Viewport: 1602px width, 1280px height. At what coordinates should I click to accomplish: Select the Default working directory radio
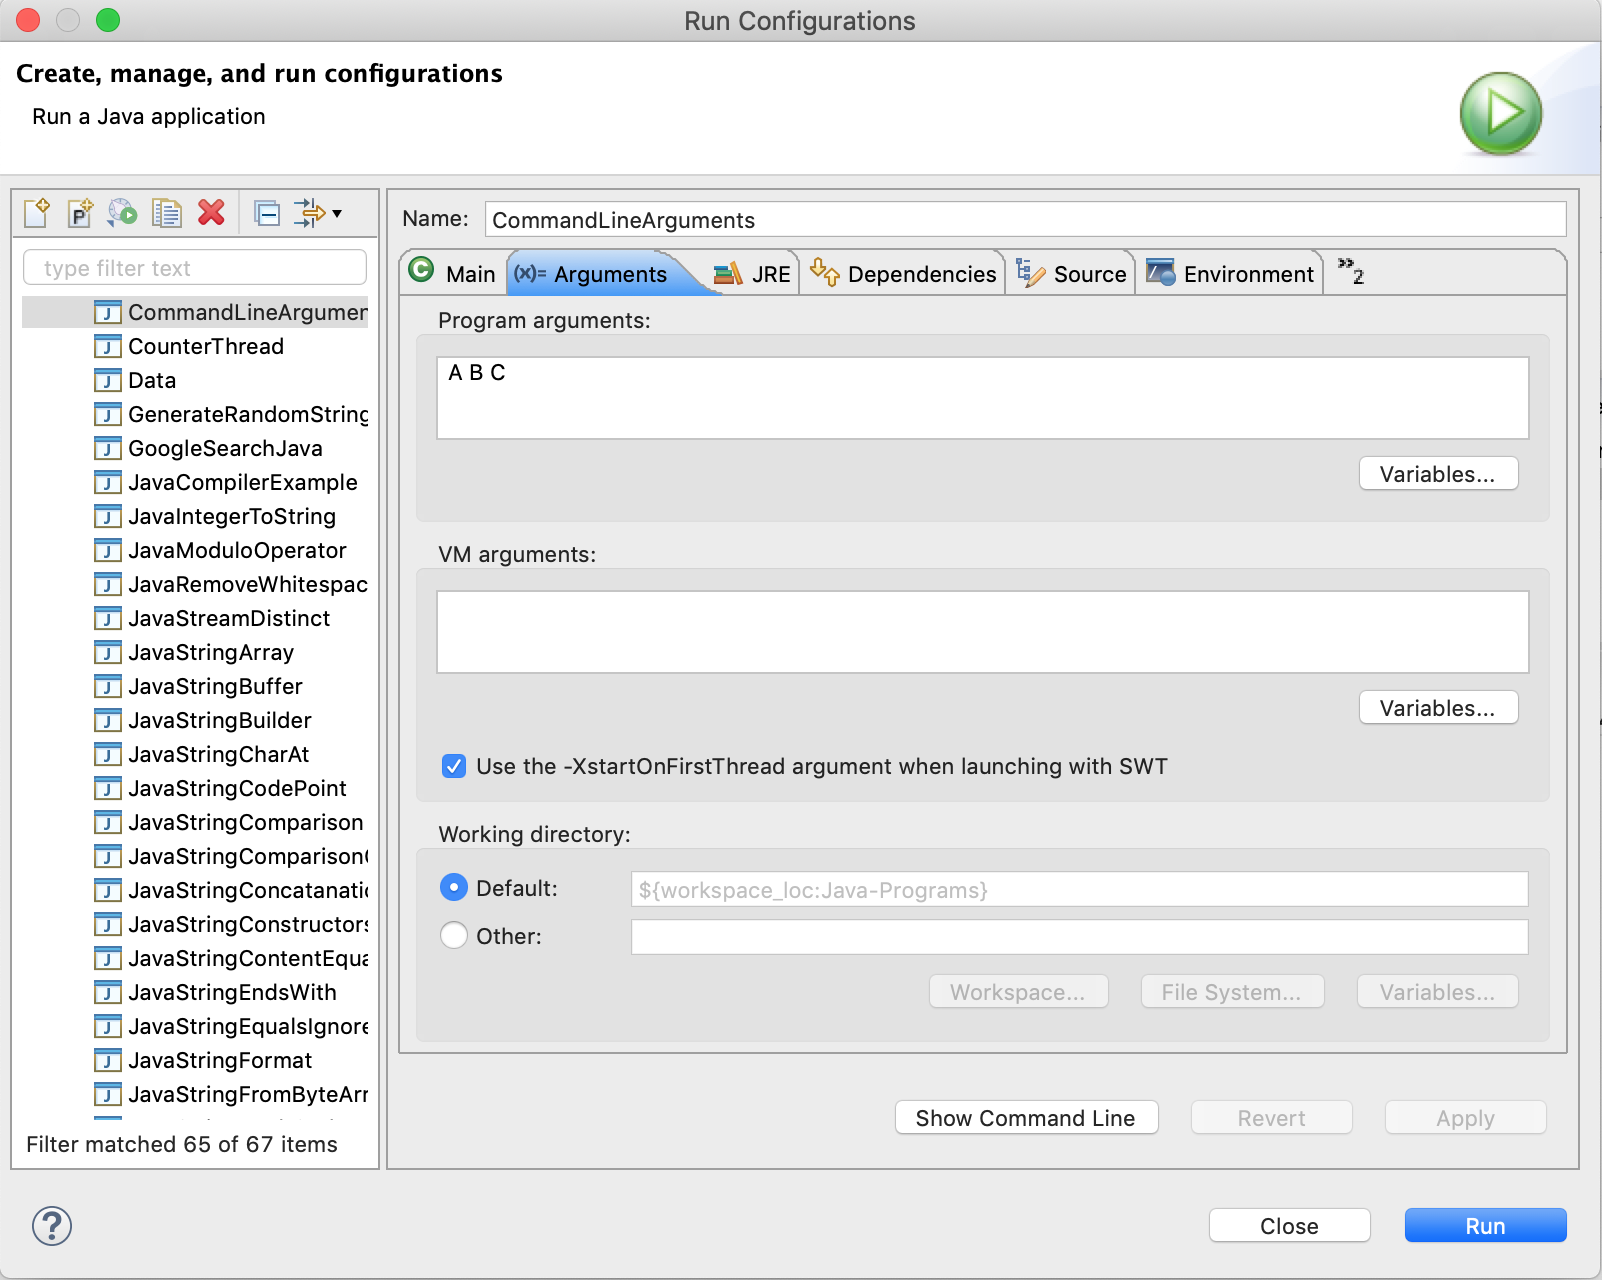454,887
